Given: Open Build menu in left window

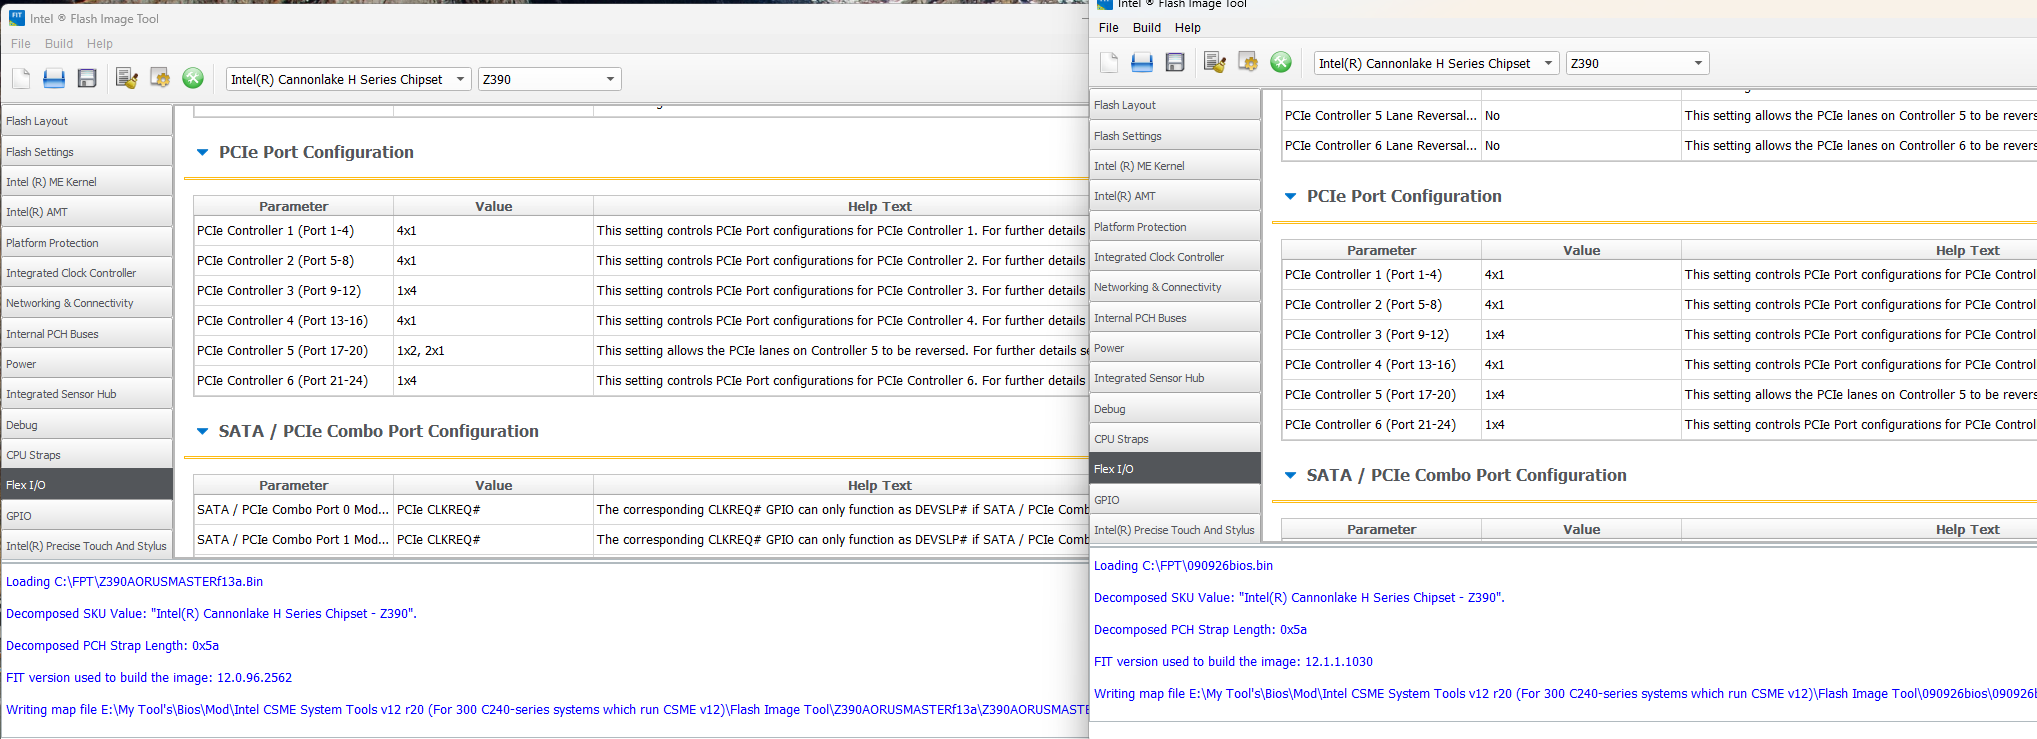Looking at the screenshot, I should pyautogui.click(x=59, y=44).
